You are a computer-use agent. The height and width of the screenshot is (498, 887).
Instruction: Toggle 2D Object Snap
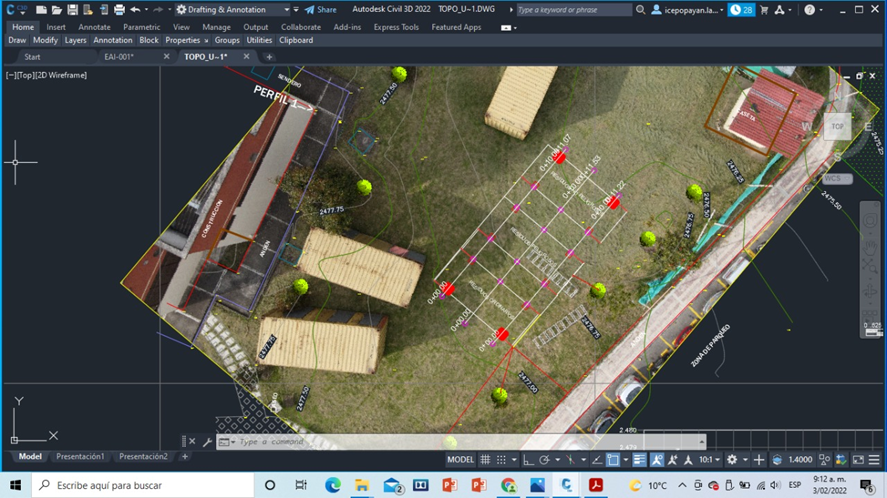coord(613,460)
